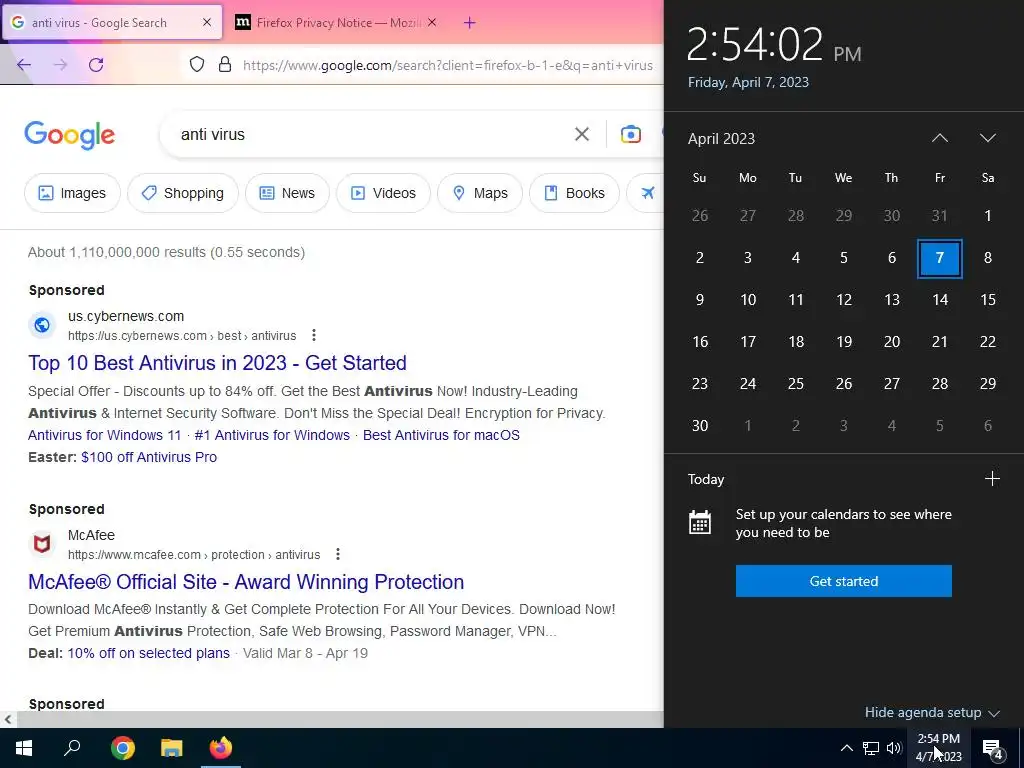This screenshot has height=768, width=1024.
Task: Go to previous month in calendar
Action: (939, 138)
